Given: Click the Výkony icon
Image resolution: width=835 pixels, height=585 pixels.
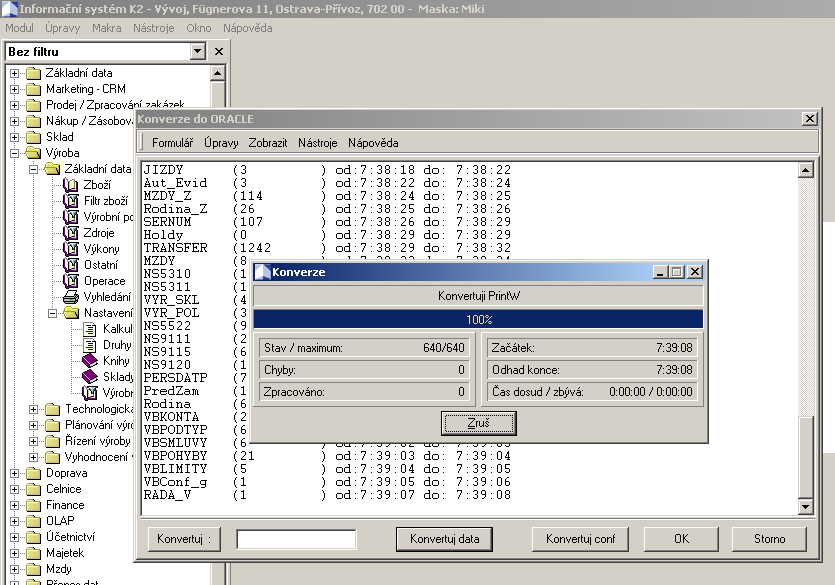Looking at the screenshot, I should coord(70,249).
